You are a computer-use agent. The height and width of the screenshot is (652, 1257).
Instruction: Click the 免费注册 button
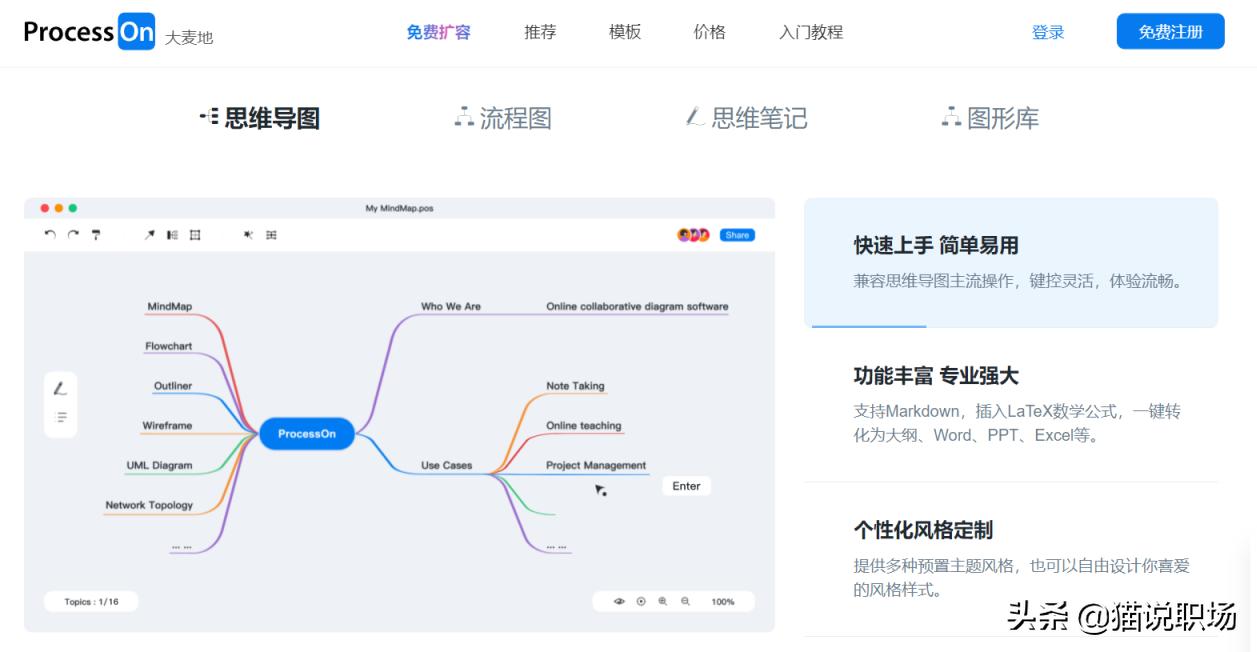[x=1170, y=31]
